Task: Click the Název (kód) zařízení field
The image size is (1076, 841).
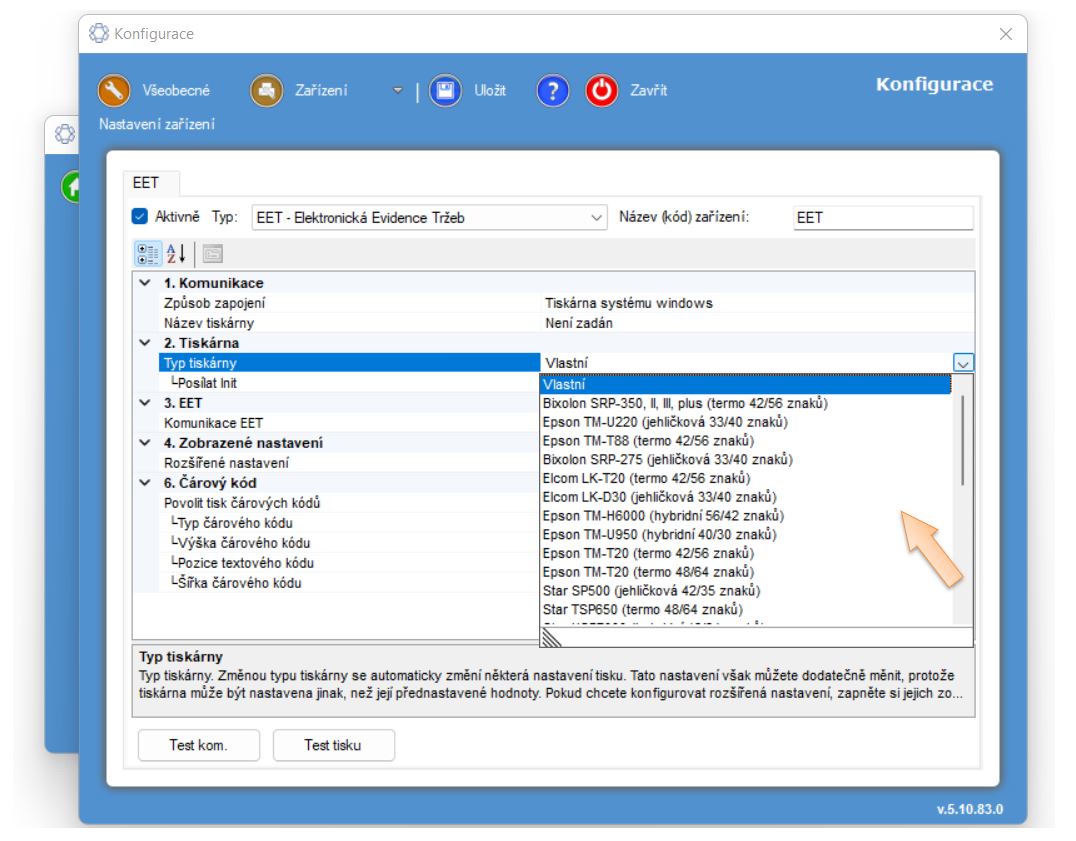Action: pyautogui.click(x=882, y=218)
